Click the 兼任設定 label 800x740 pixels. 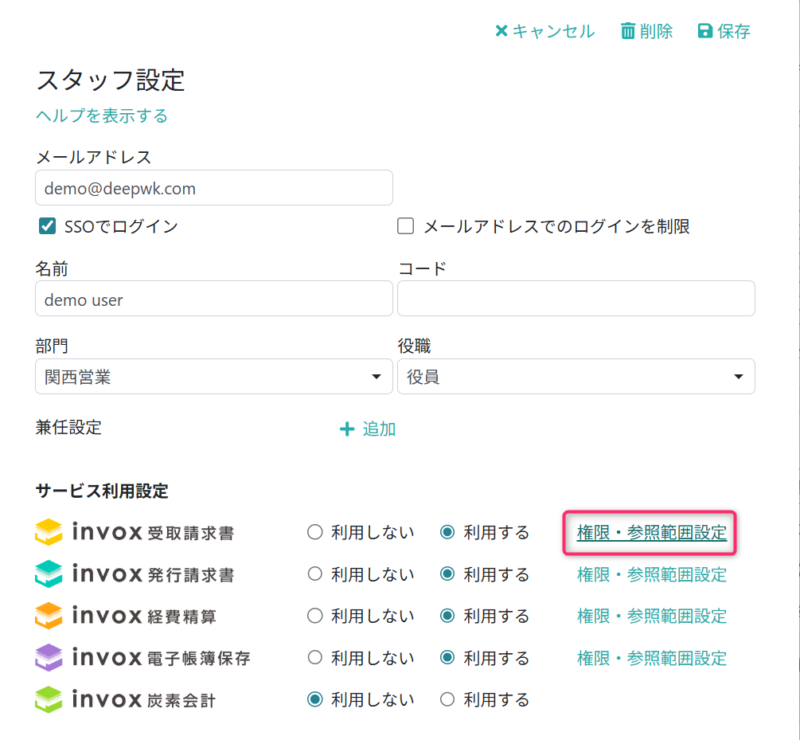click(68, 427)
